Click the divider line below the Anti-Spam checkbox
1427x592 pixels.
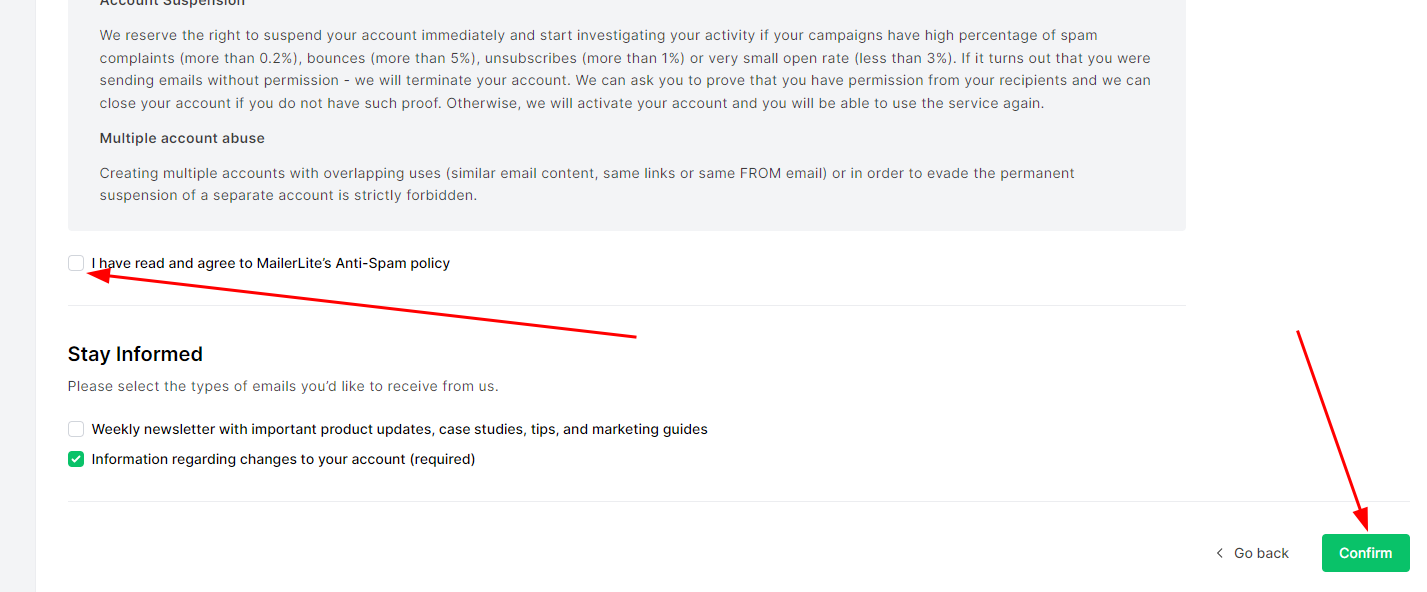tap(626, 305)
